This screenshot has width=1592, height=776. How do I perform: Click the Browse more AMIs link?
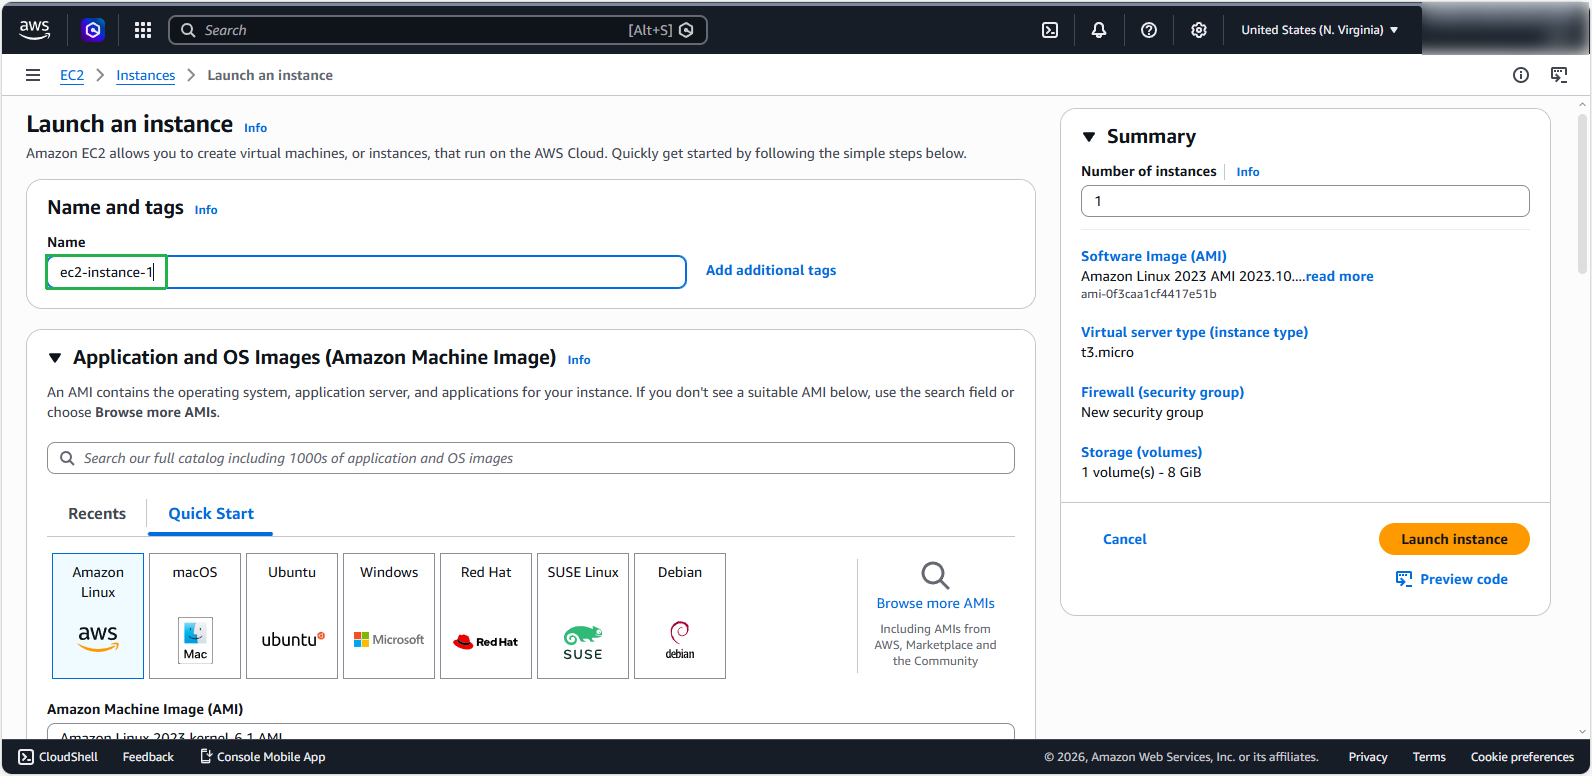coord(935,603)
